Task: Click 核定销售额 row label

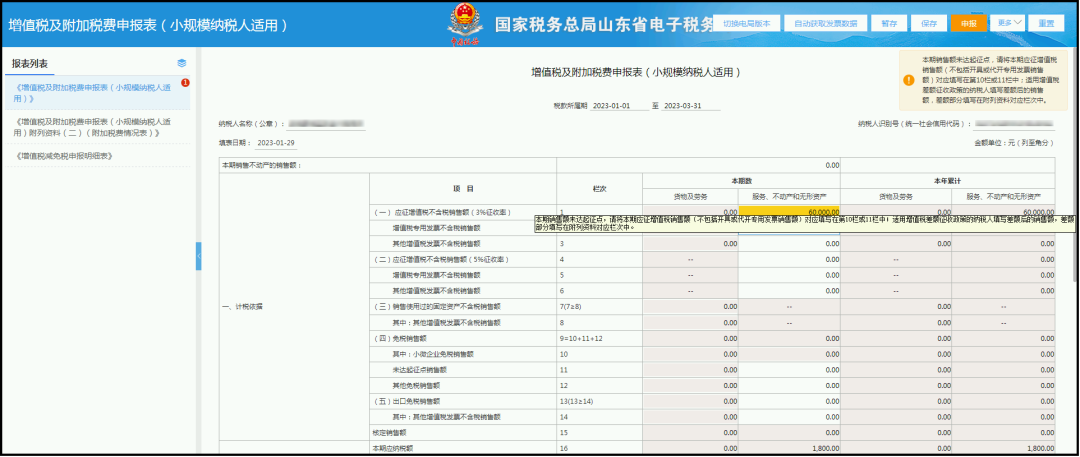Action: [x=391, y=433]
